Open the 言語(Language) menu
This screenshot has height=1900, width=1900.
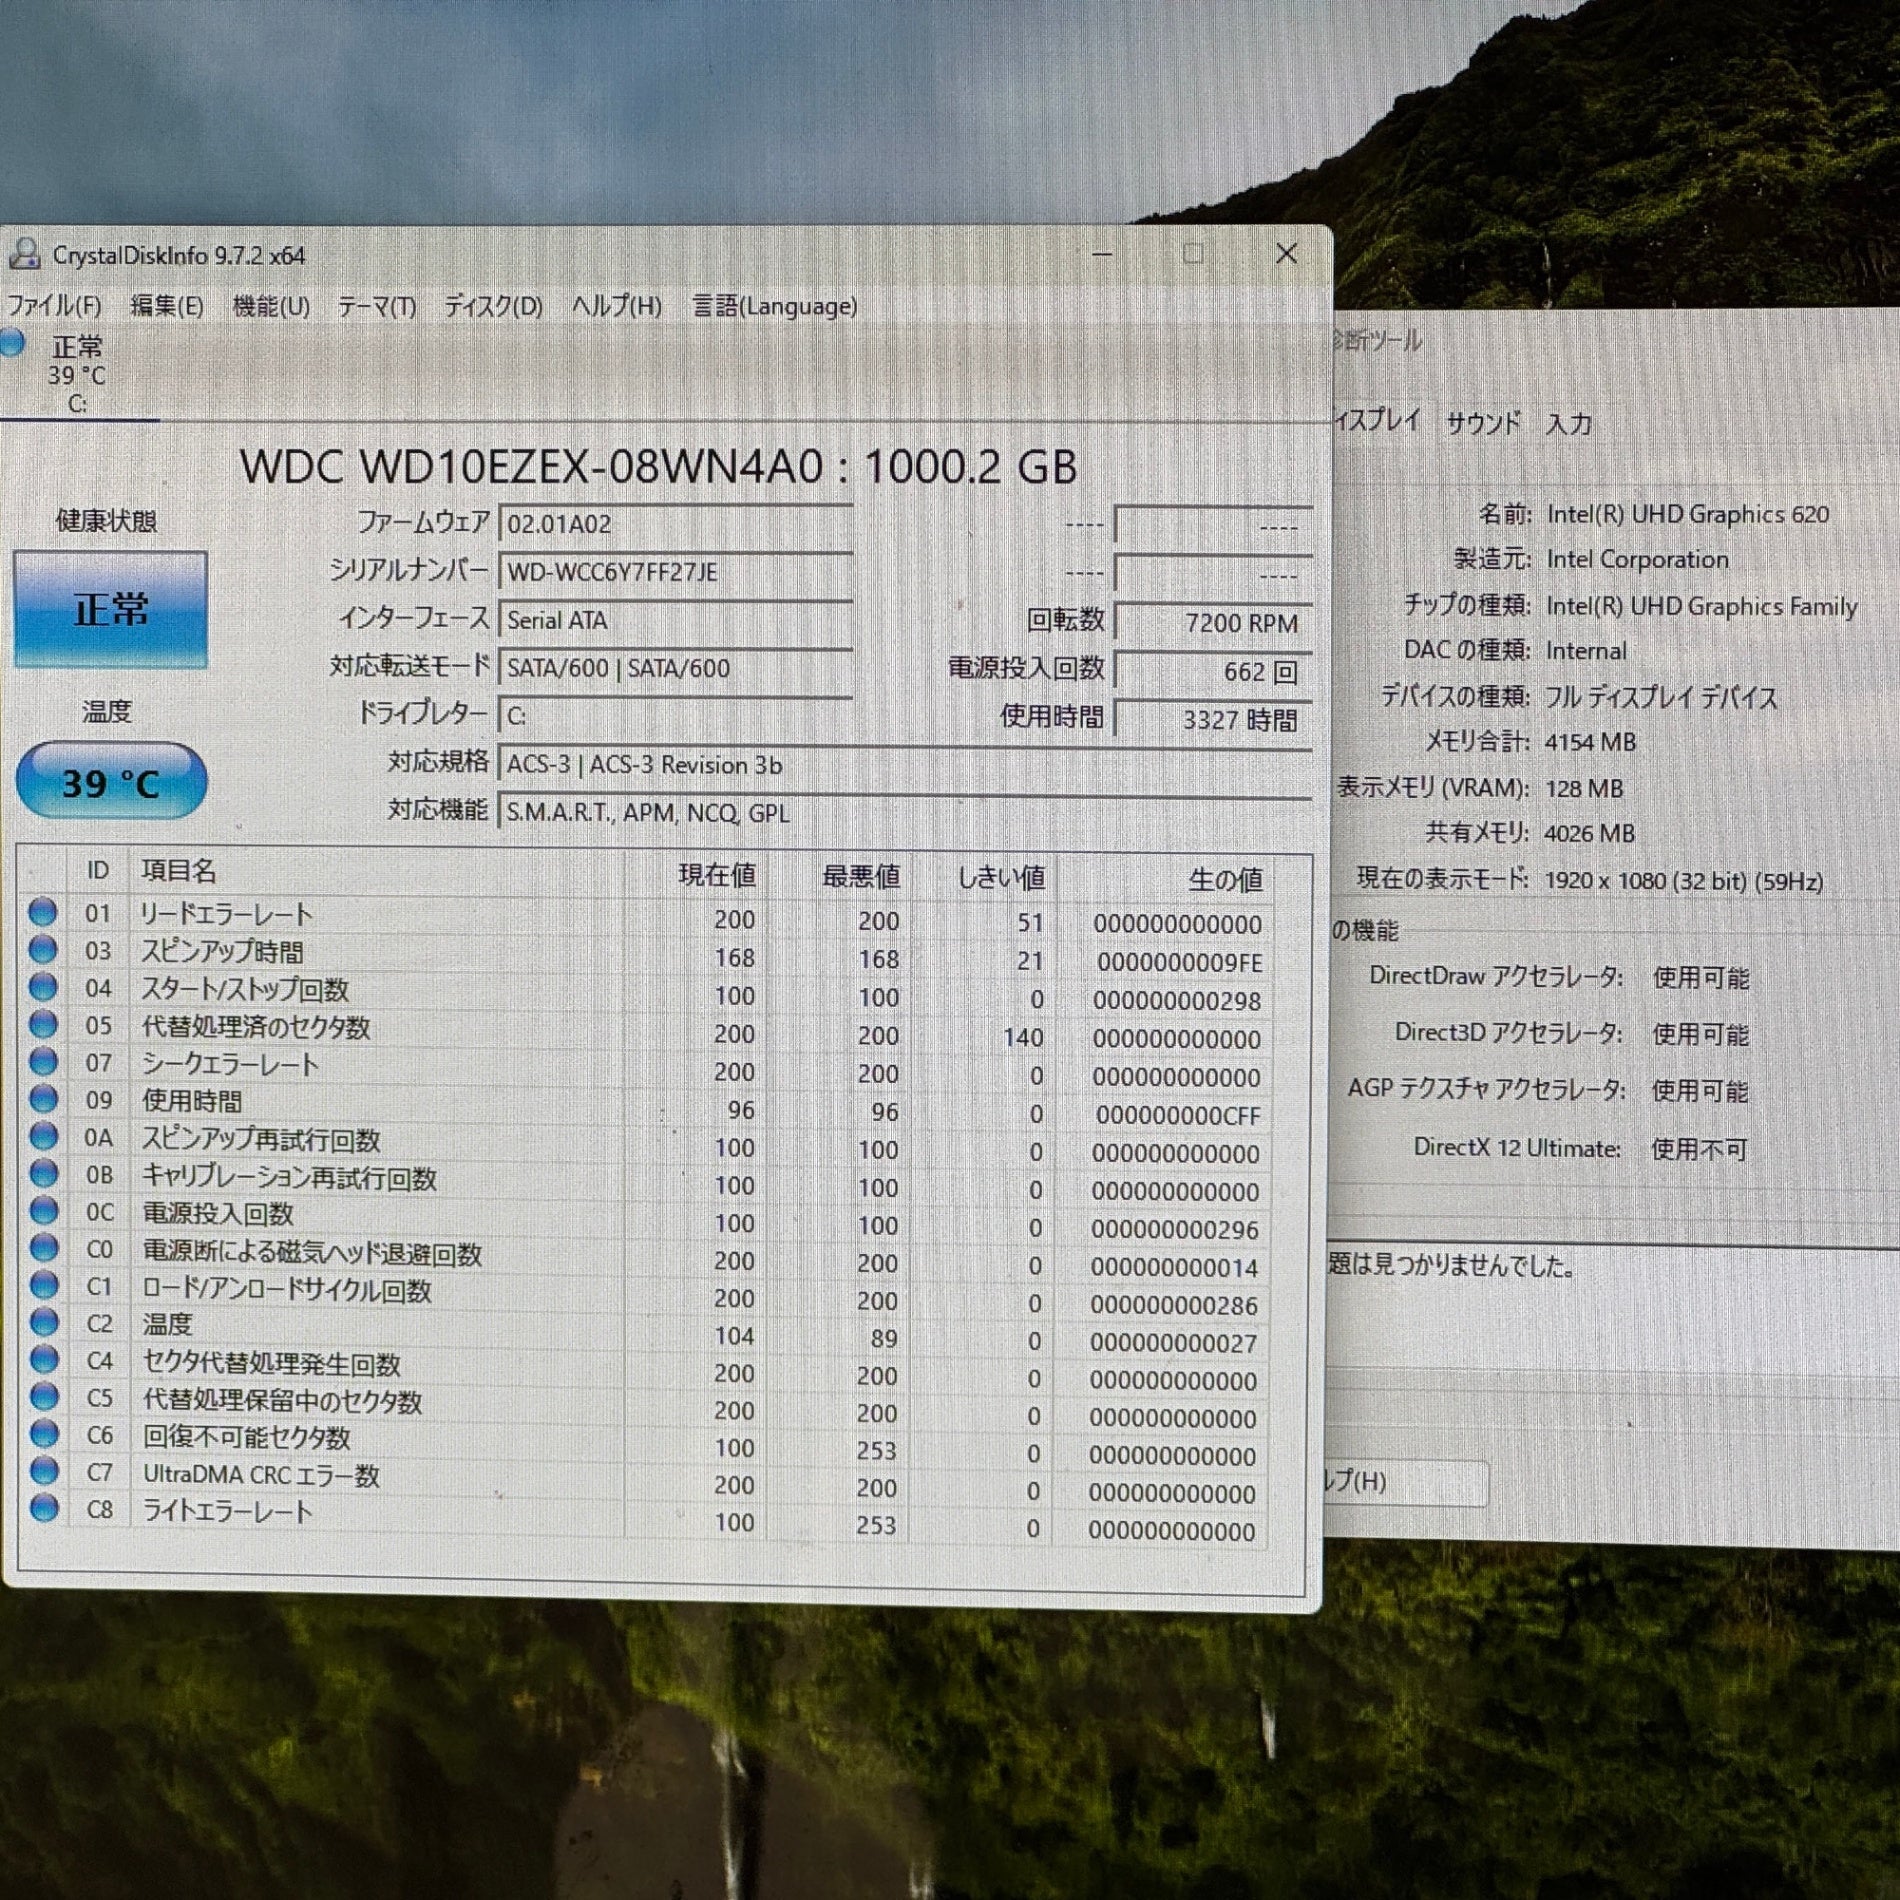pos(775,306)
